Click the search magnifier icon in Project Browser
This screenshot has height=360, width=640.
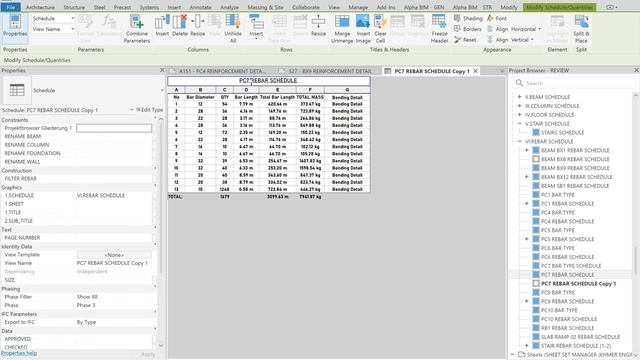tap(519, 83)
